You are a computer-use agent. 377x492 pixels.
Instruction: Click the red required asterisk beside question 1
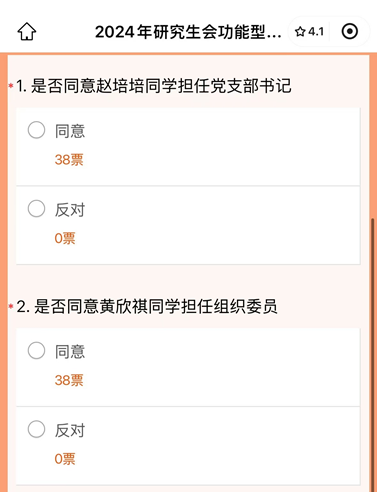click(11, 86)
